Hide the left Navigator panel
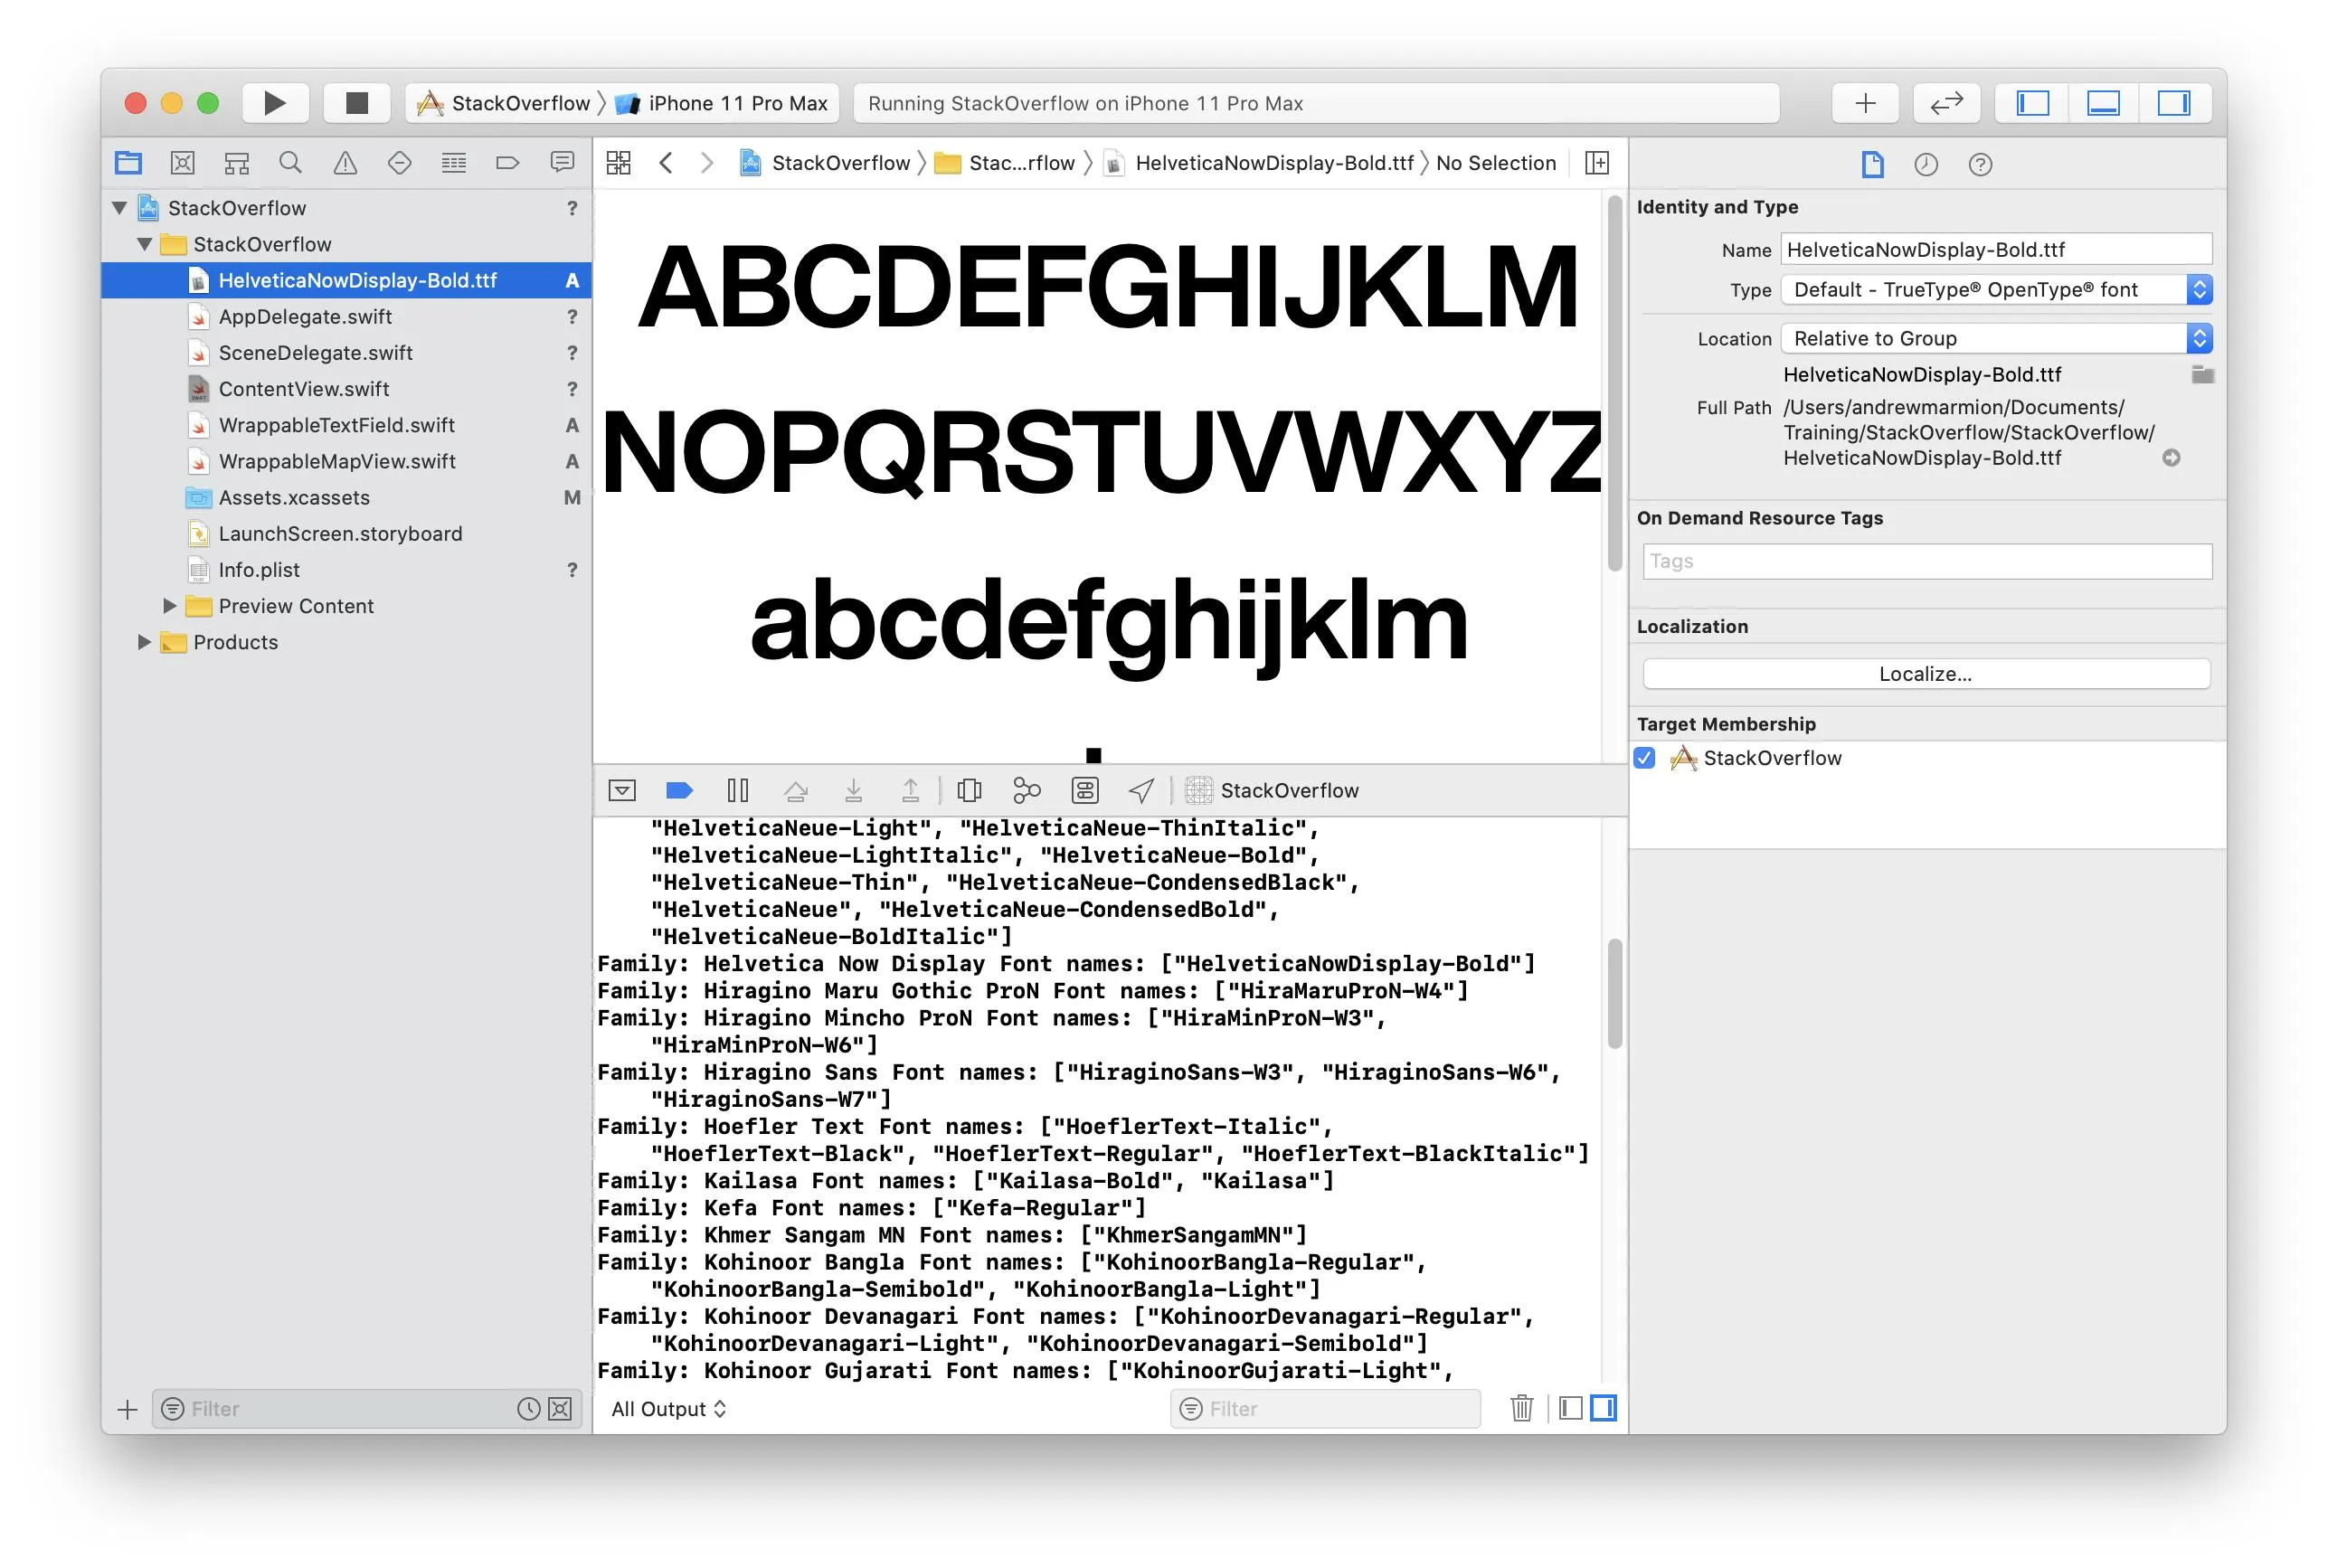Viewport: 2328px width, 1568px height. [2032, 103]
